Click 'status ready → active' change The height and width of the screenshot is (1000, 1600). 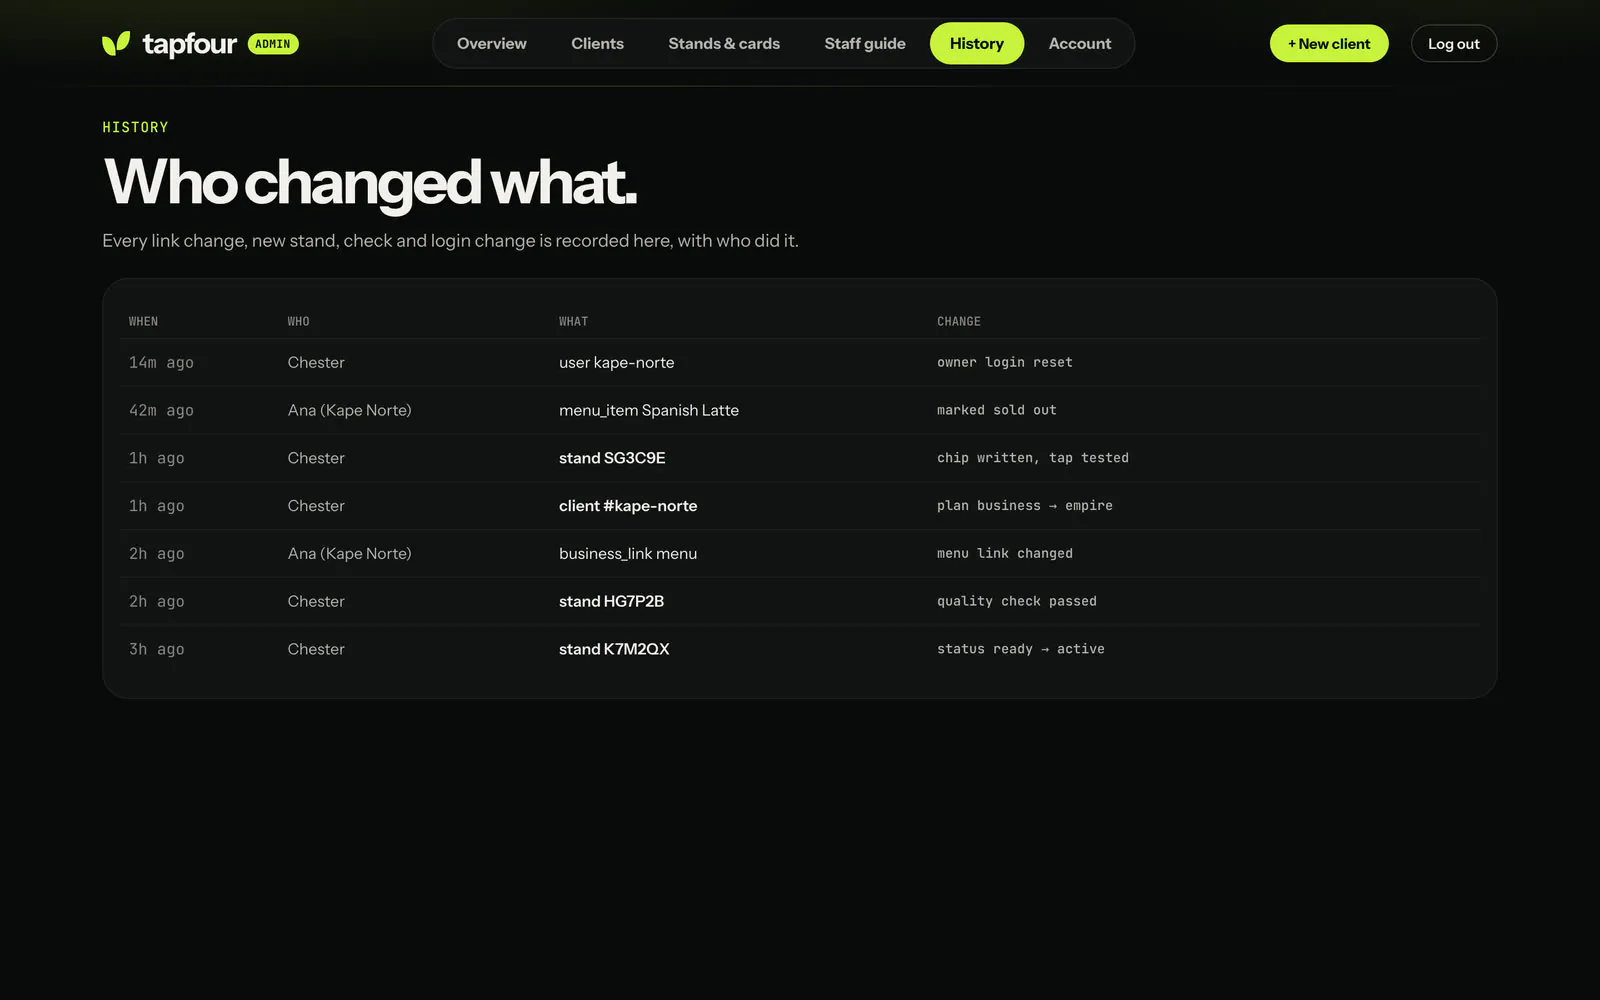[1021, 649]
